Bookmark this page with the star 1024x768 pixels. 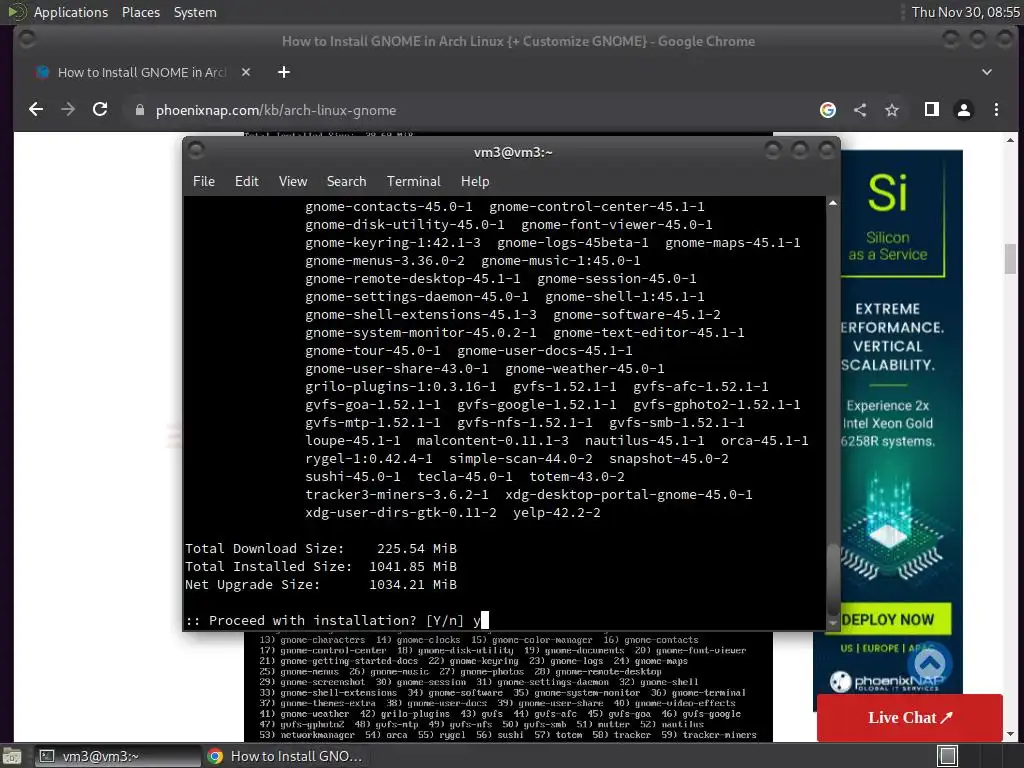pos(892,110)
